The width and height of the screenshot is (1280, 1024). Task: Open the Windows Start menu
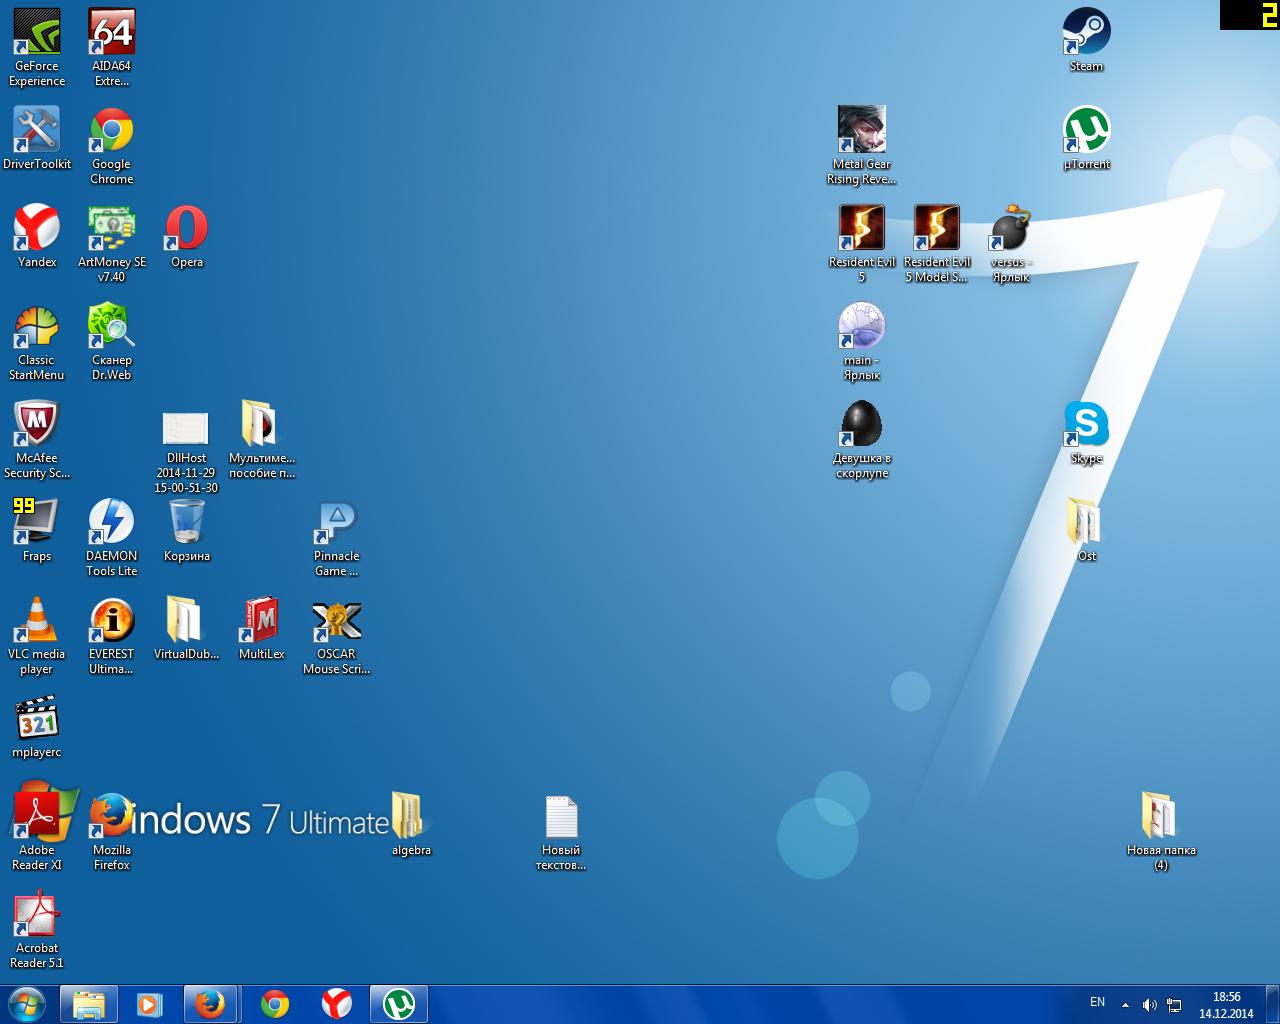click(26, 1004)
